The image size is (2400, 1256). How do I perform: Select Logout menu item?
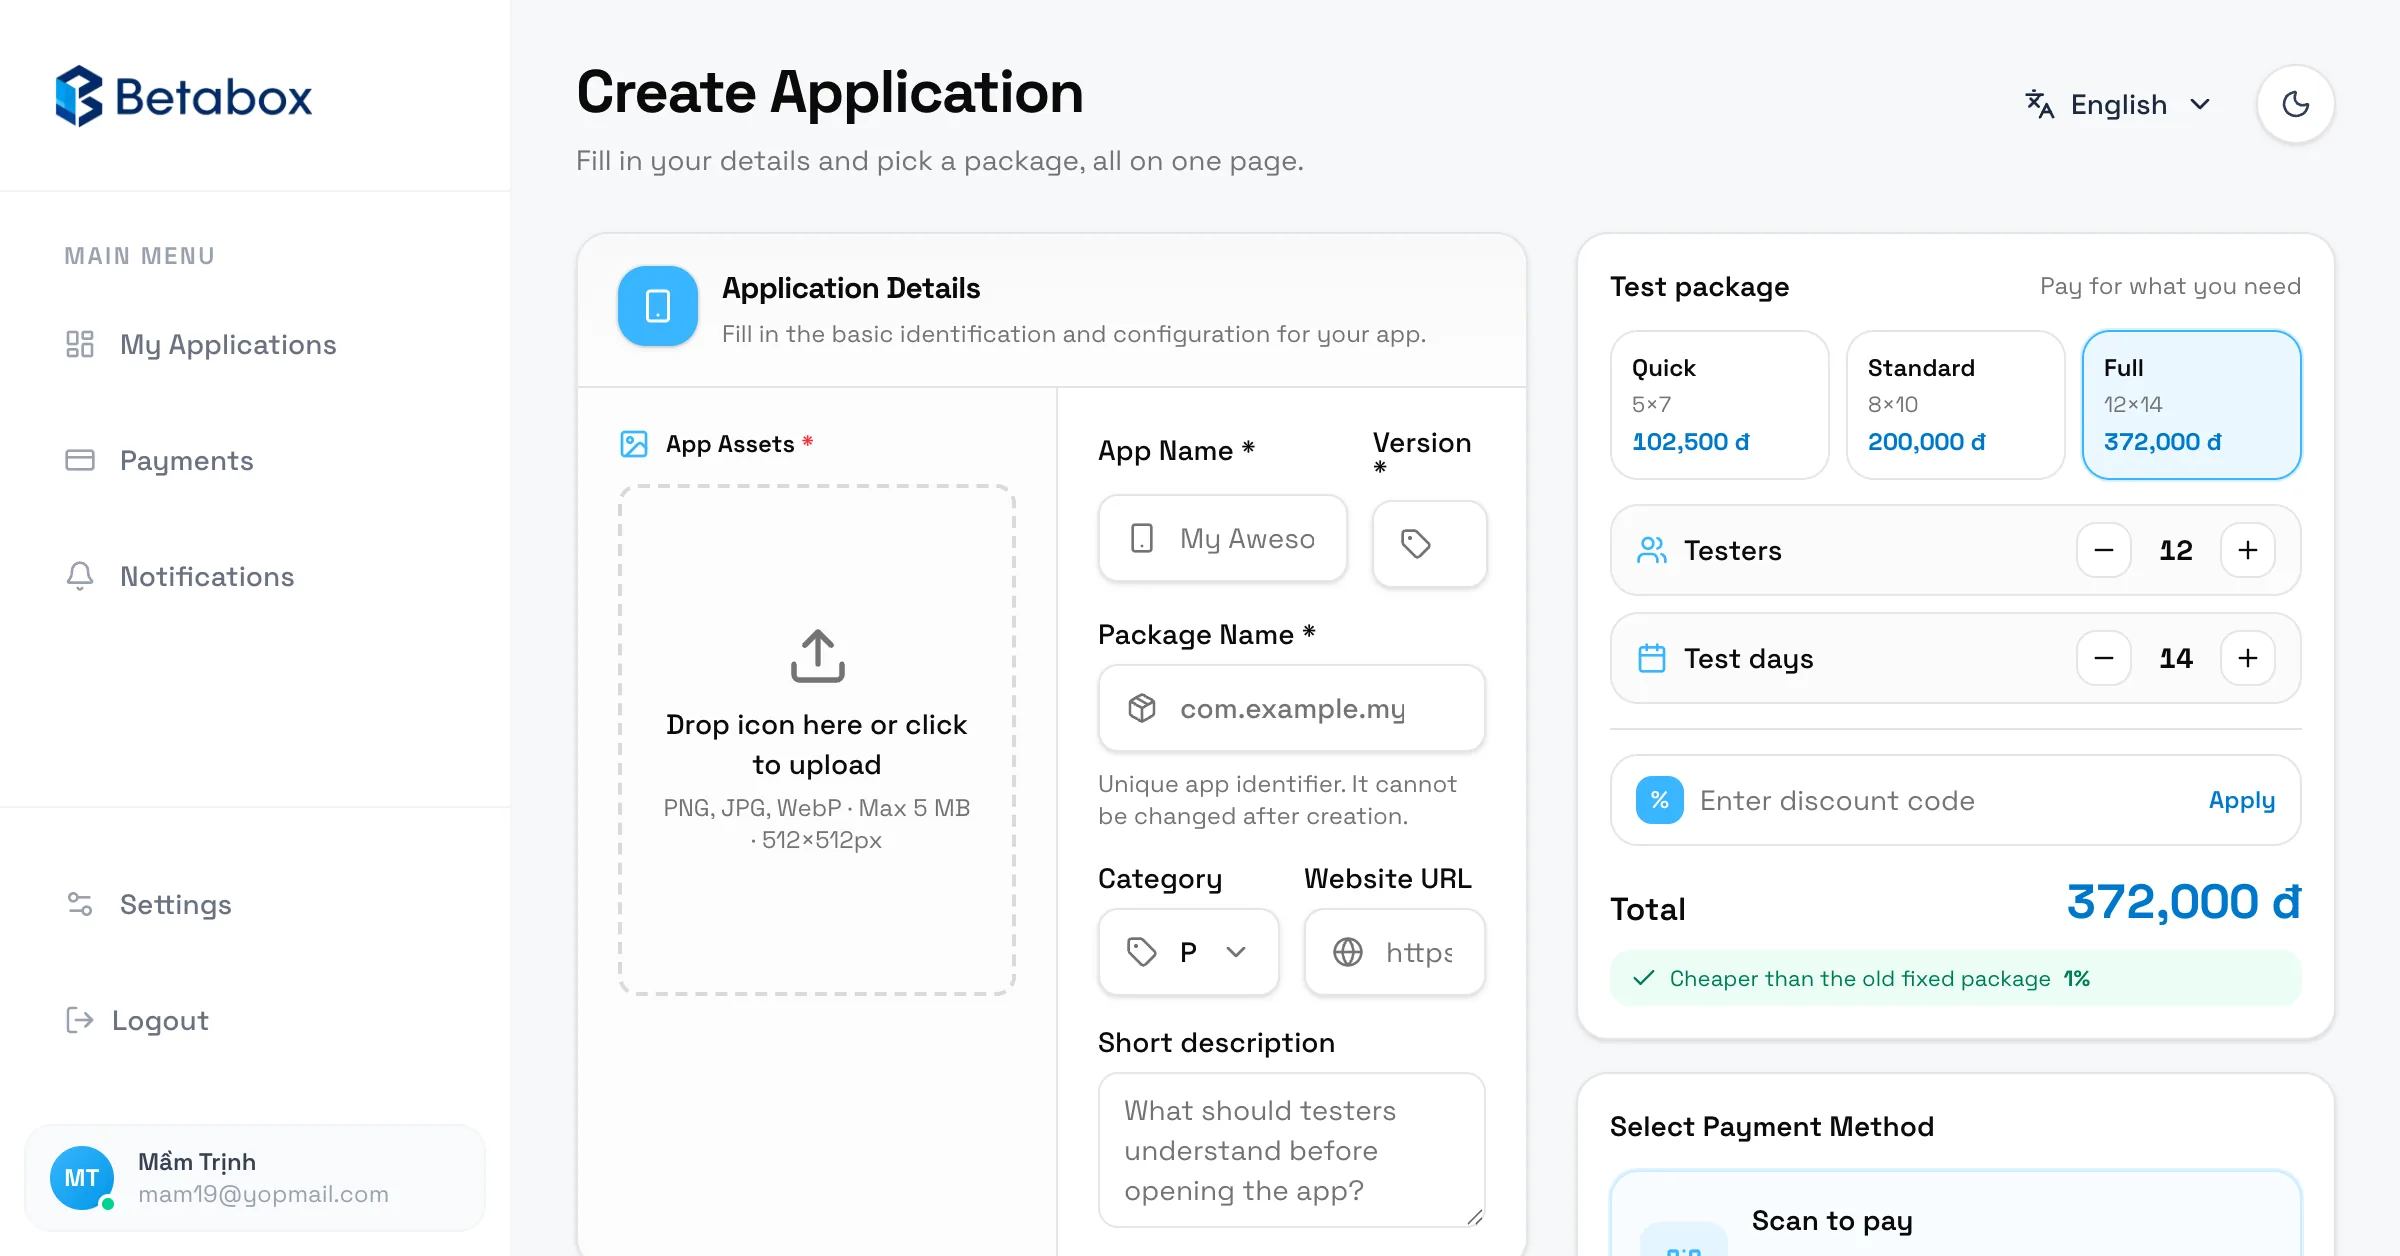[x=255, y=1020]
